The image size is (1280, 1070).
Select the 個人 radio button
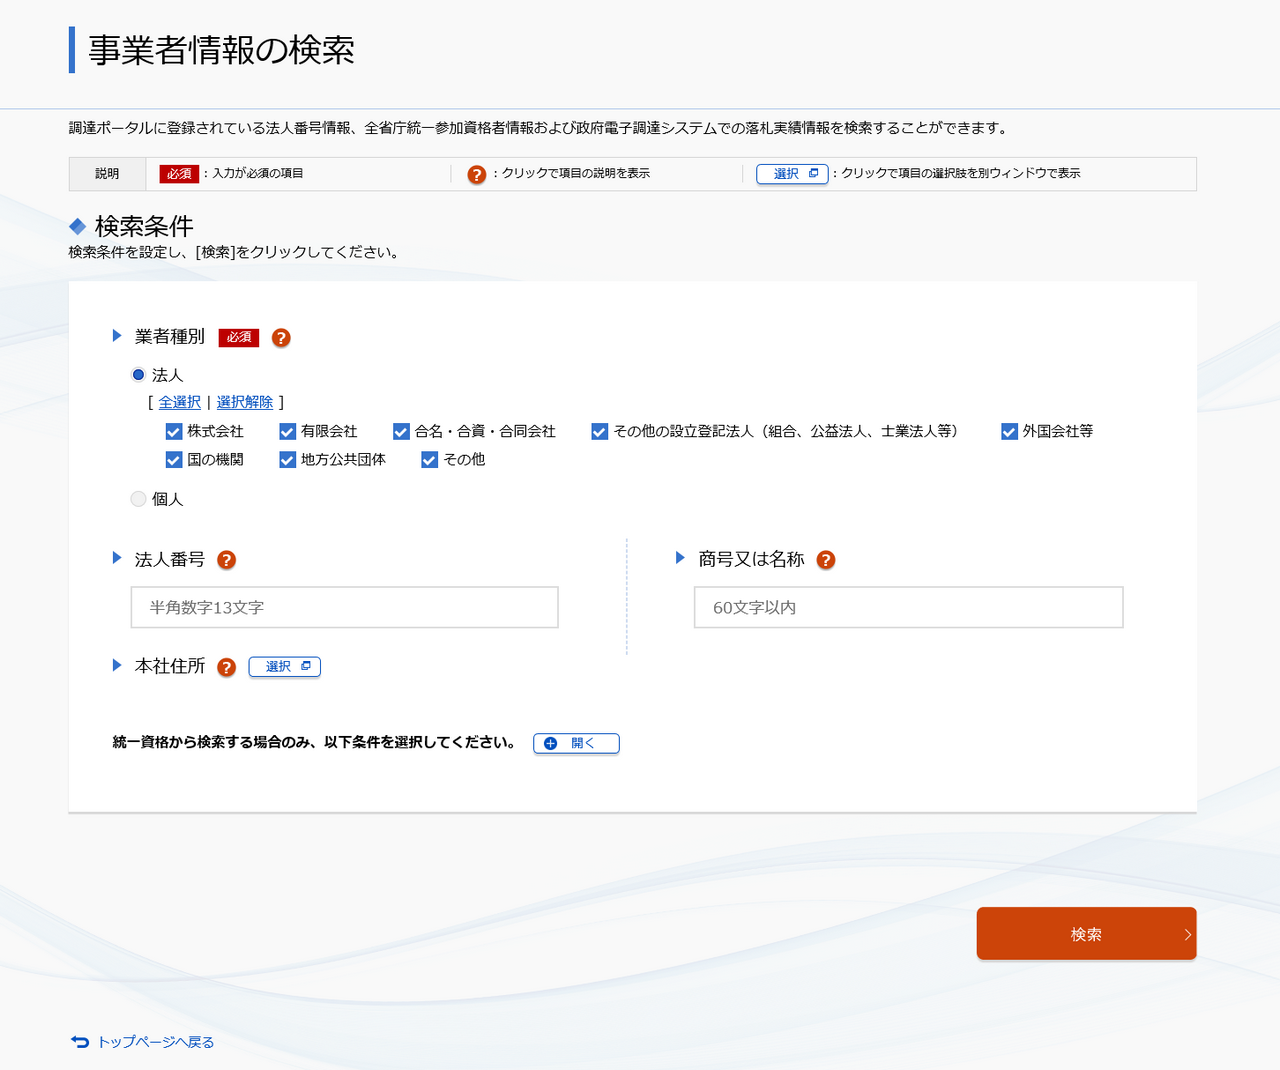pyautogui.click(x=139, y=499)
